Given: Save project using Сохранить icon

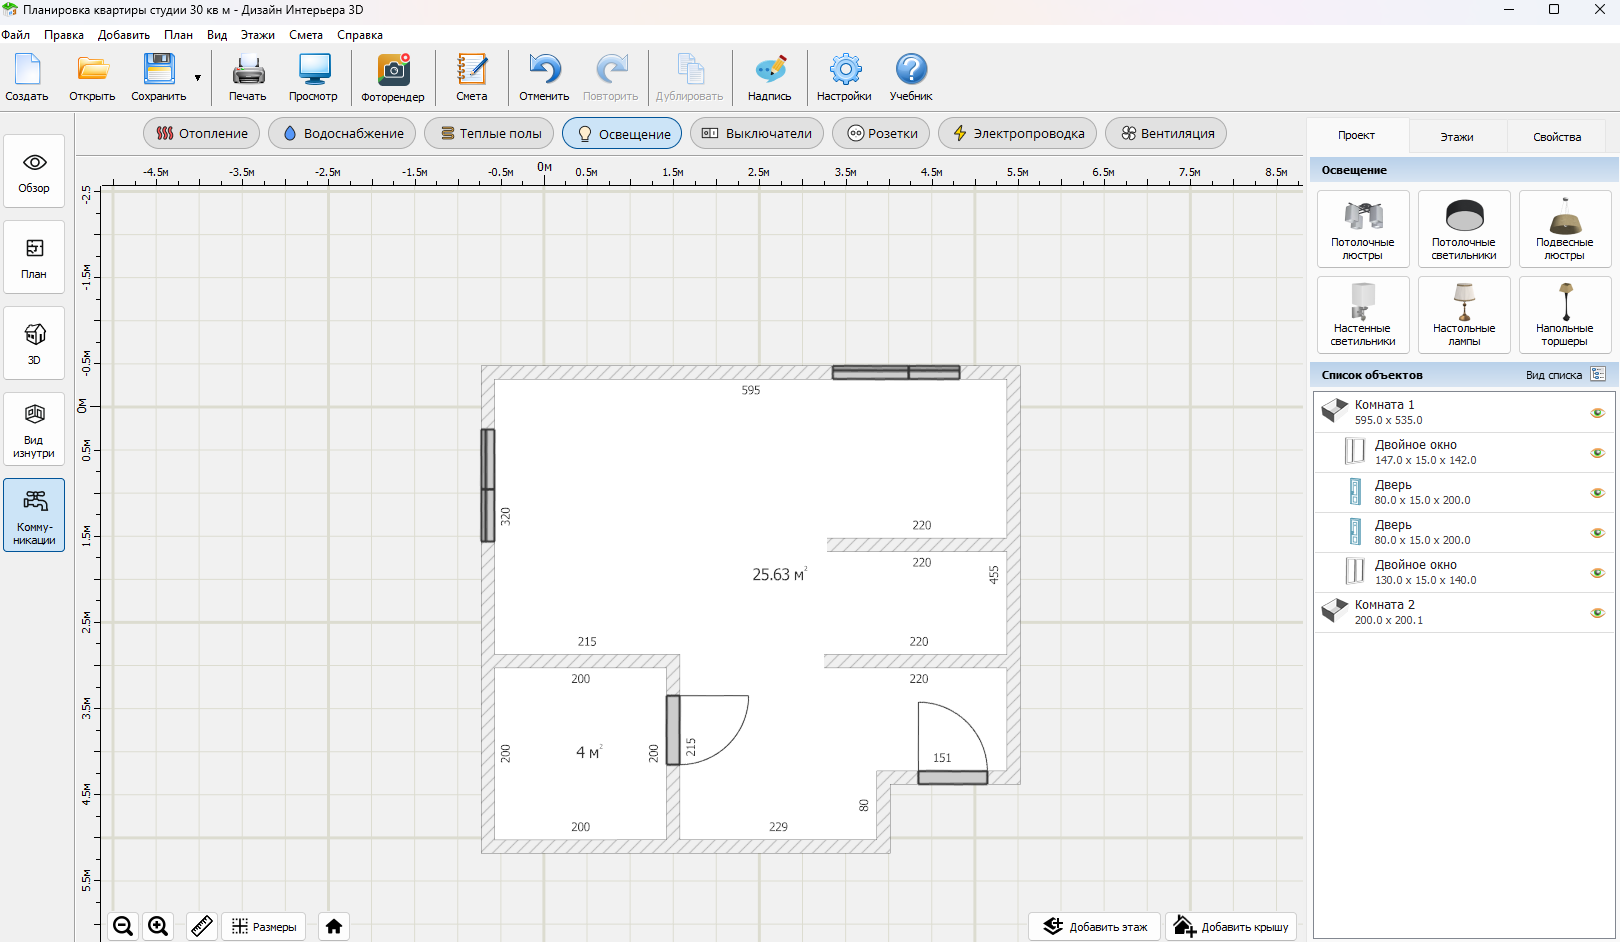Looking at the screenshot, I should [x=158, y=77].
